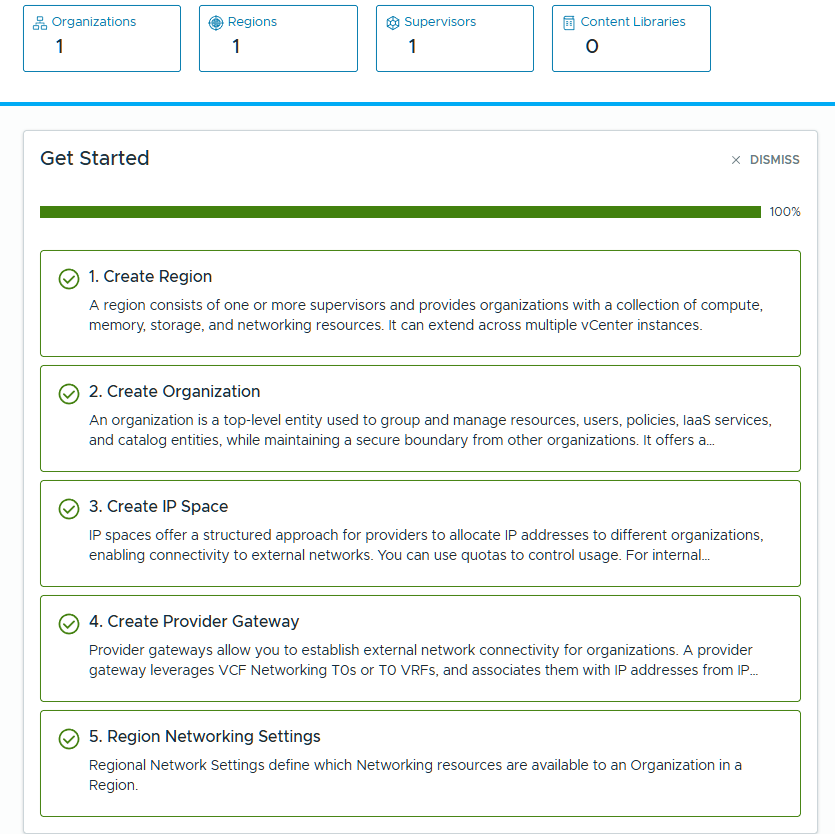Click the Organizations hierarchy icon
This screenshot has width=835, height=834.
[x=40, y=23]
